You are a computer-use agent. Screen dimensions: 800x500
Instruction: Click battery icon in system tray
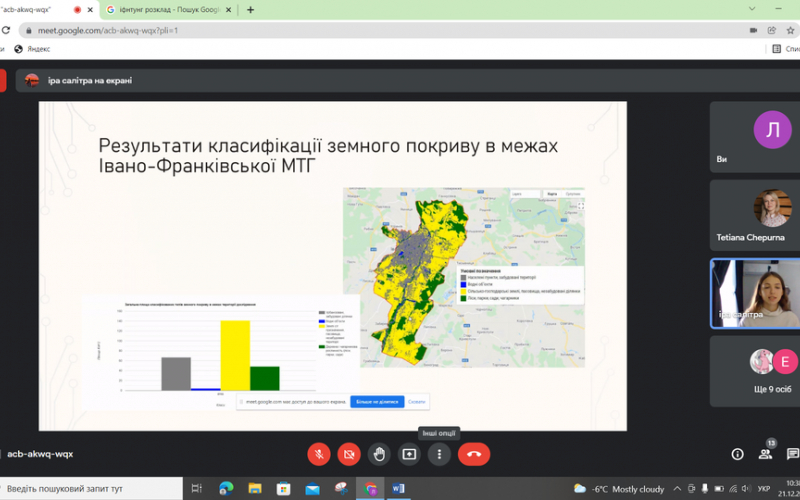coord(719,489)
